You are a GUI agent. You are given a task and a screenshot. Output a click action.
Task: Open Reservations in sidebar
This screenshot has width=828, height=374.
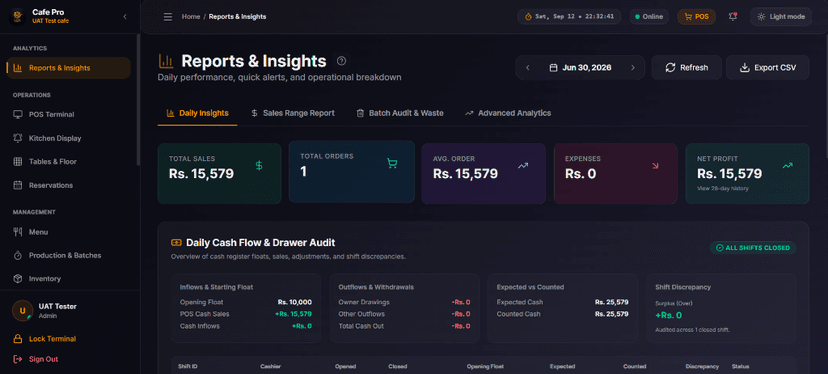coord(69,185)
